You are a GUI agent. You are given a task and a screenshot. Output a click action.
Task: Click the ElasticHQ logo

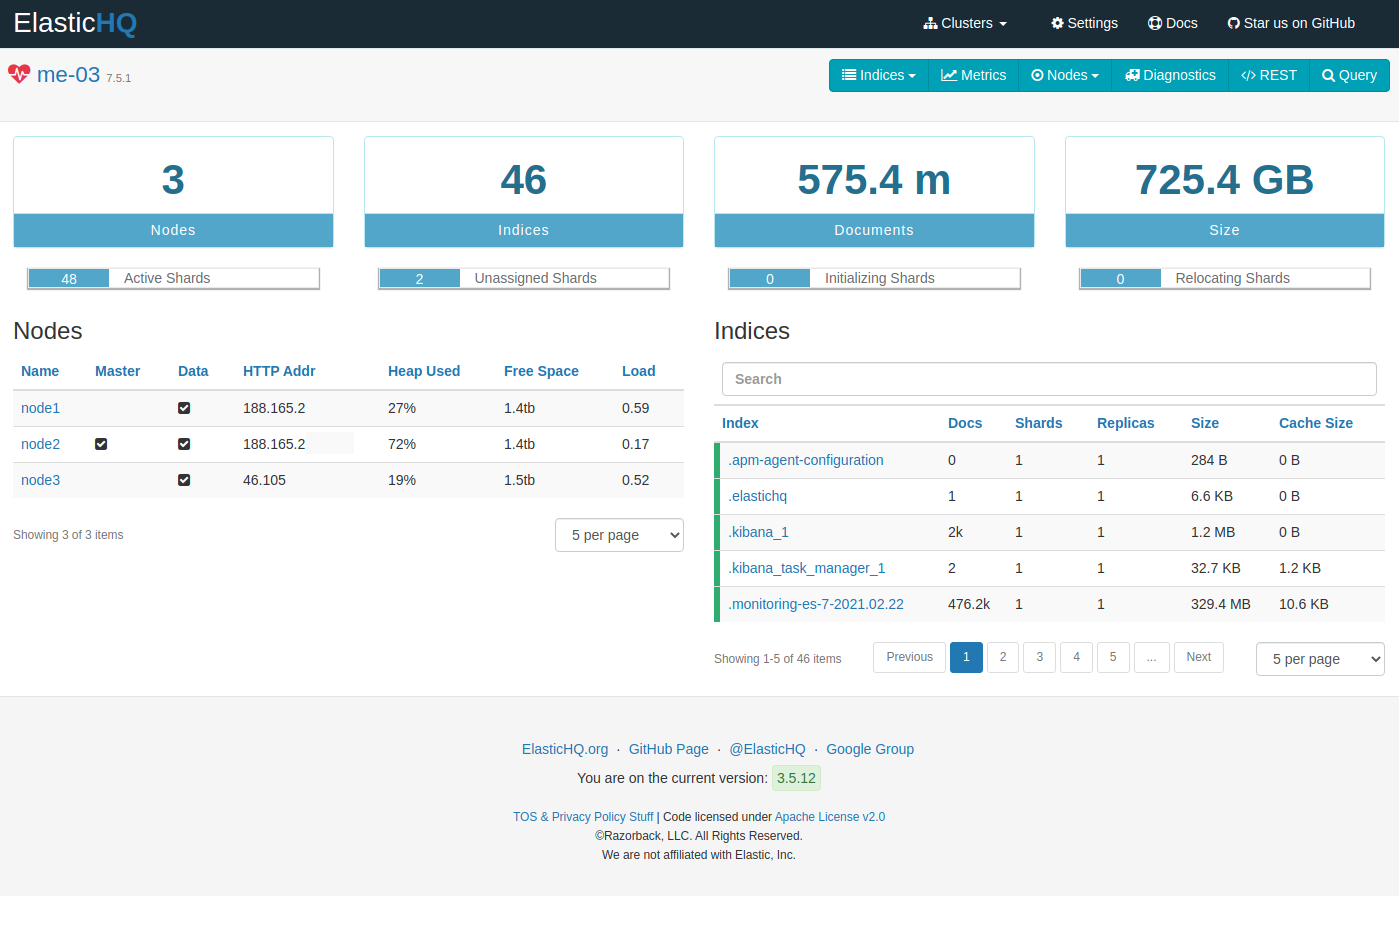point(75,23)
